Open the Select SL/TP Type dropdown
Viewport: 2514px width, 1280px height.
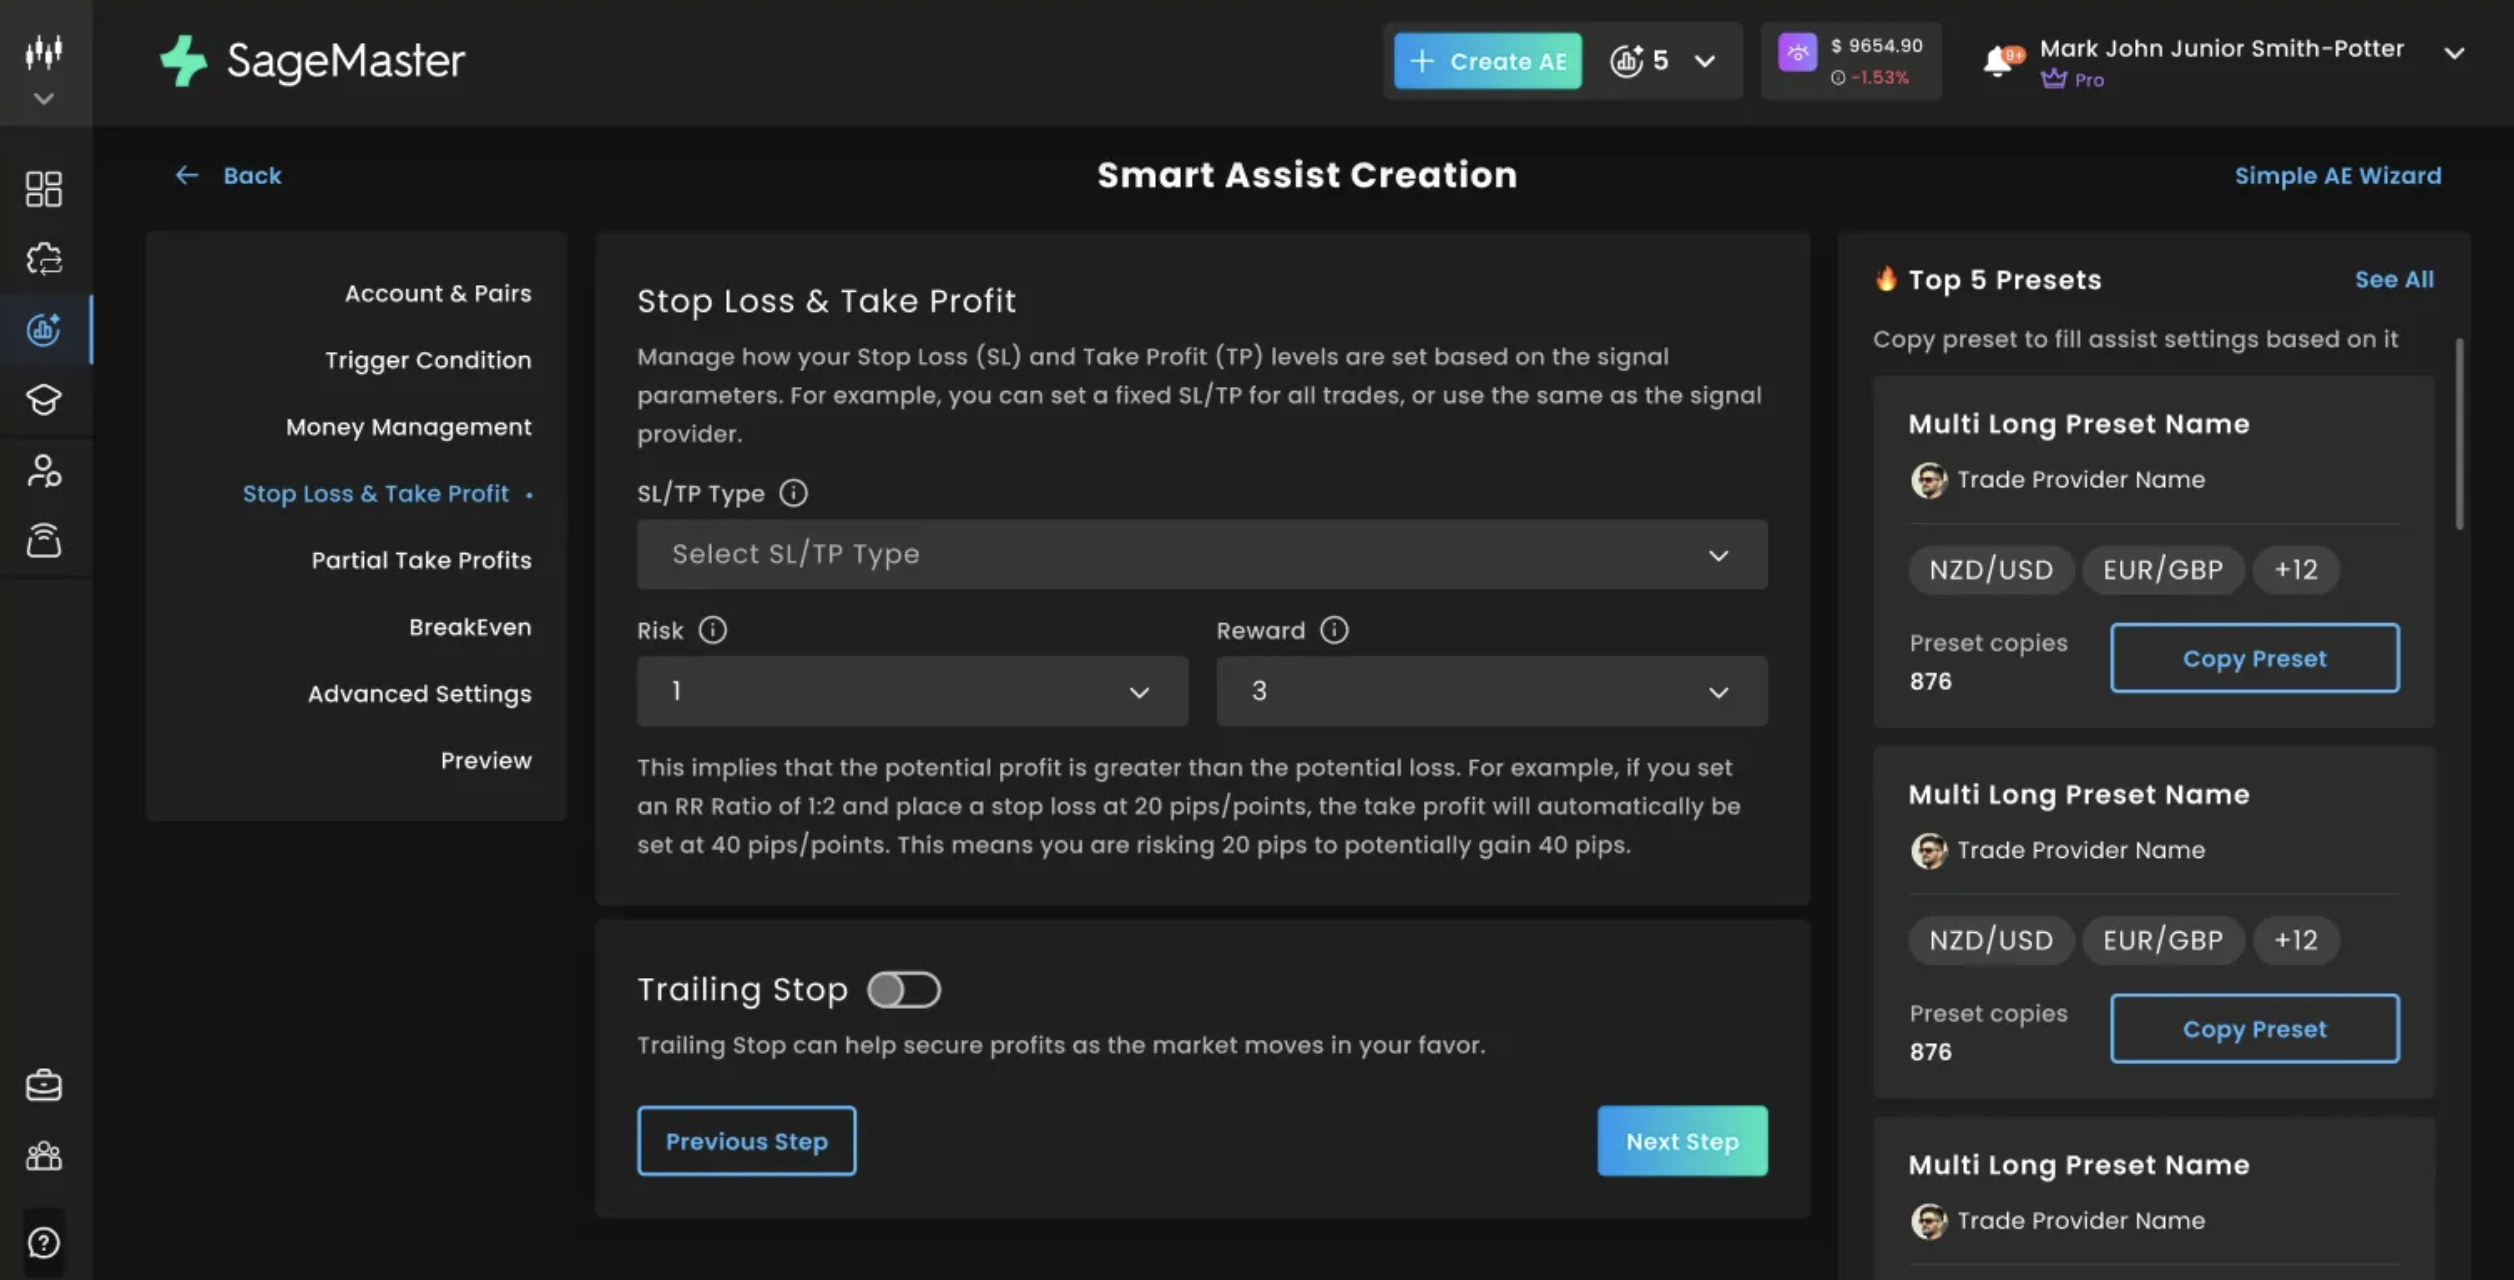[1201, 554]
